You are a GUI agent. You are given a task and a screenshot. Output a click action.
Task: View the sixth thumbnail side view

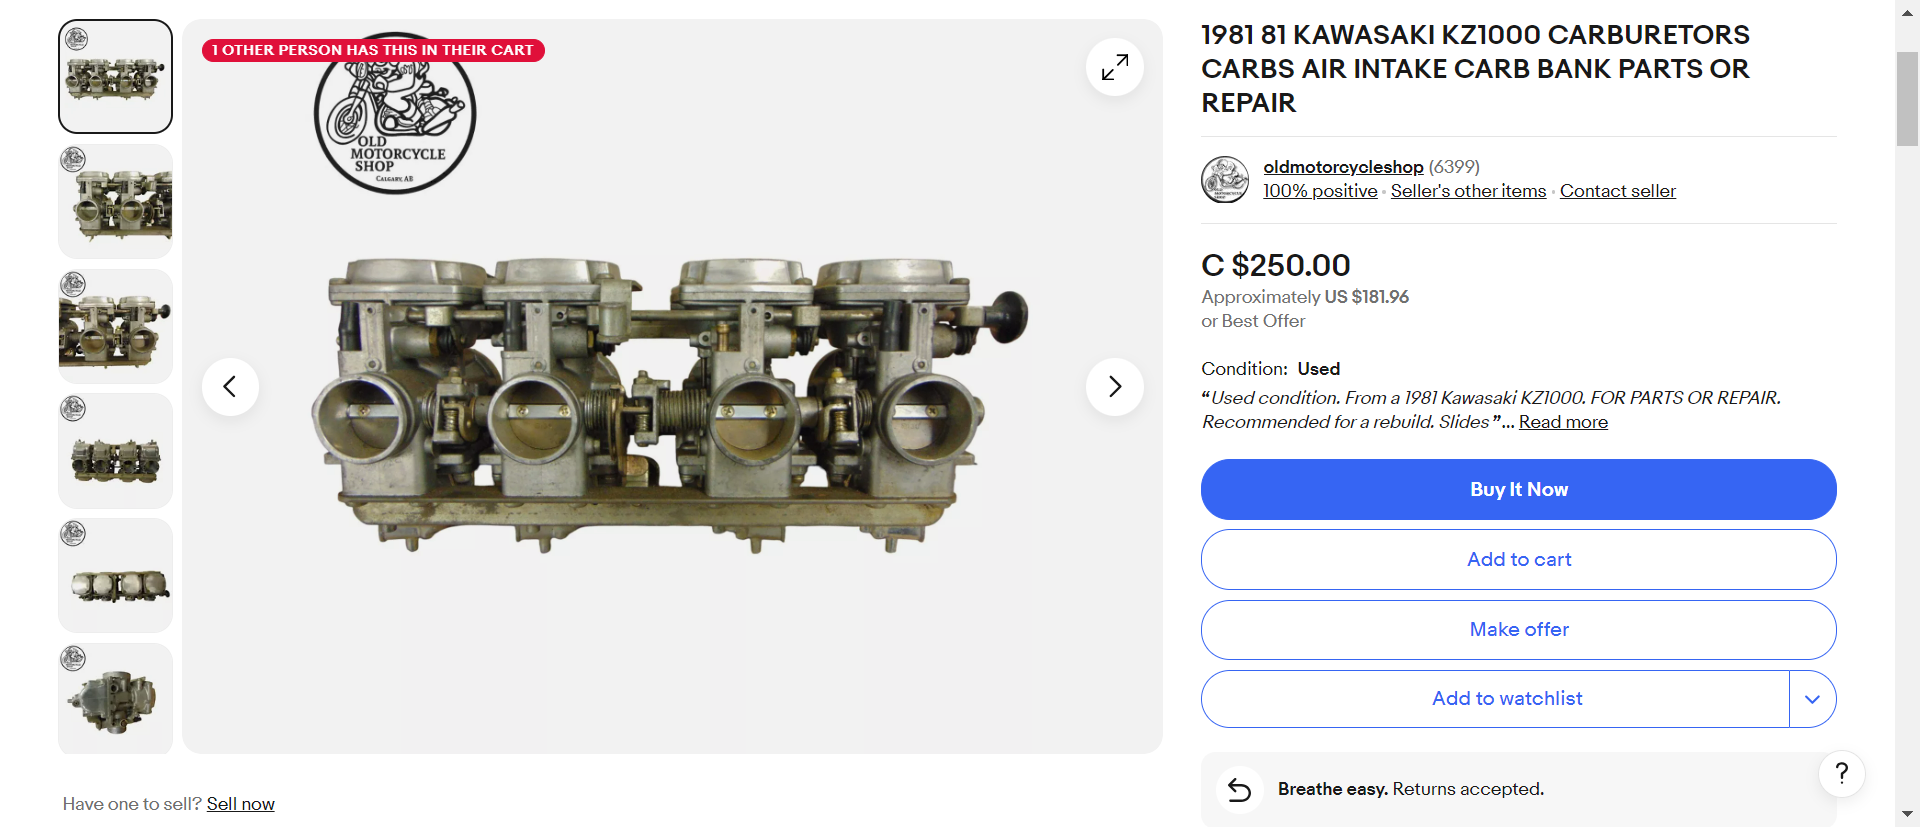pyautogui.click(x=115, y=698)
